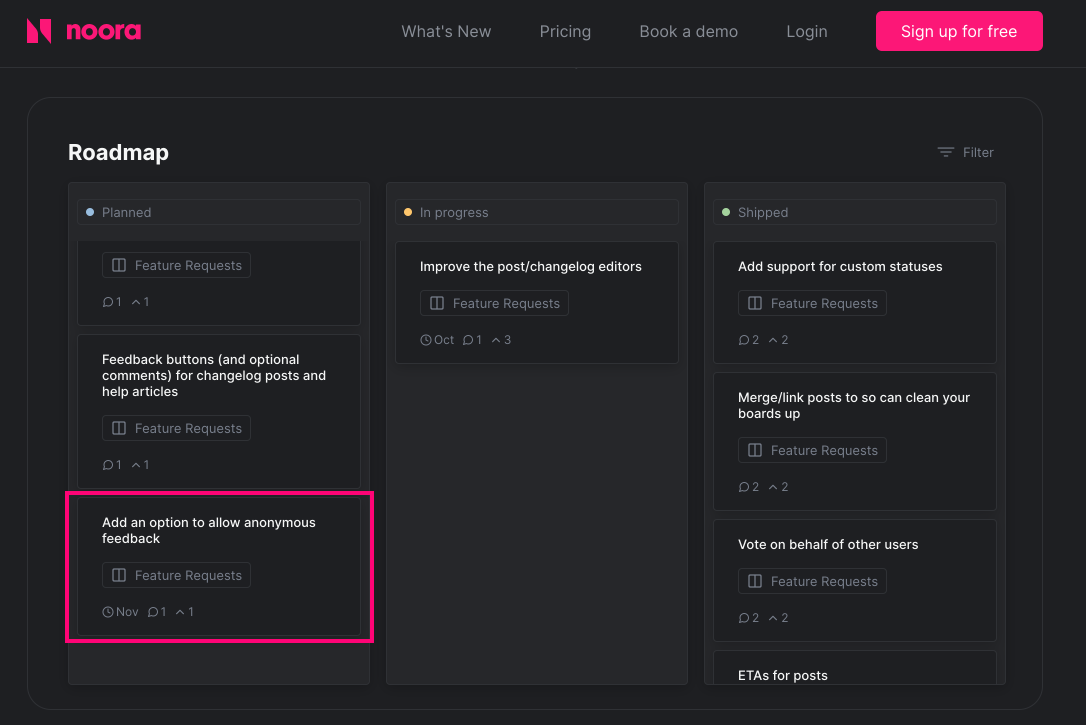
Task: Click comment icon on the Improve editors card
Action: (x=468, y=340)
